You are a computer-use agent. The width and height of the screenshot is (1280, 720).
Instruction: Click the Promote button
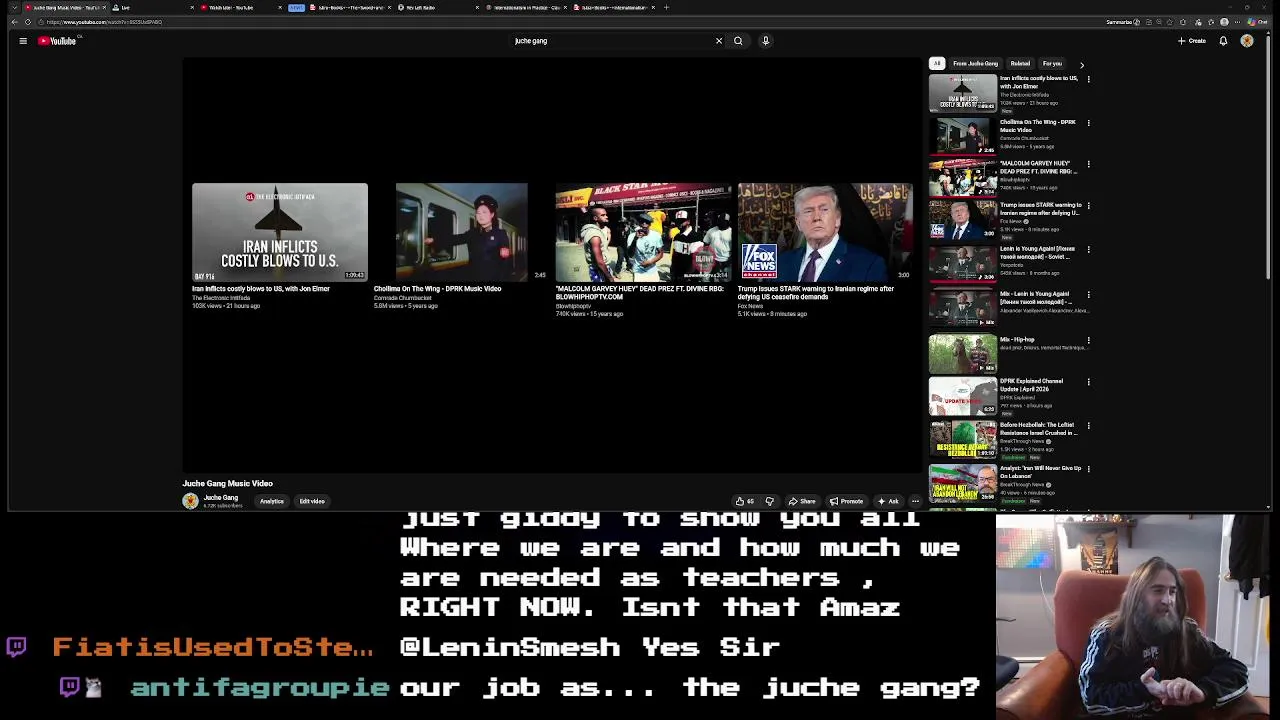(846, 502)
